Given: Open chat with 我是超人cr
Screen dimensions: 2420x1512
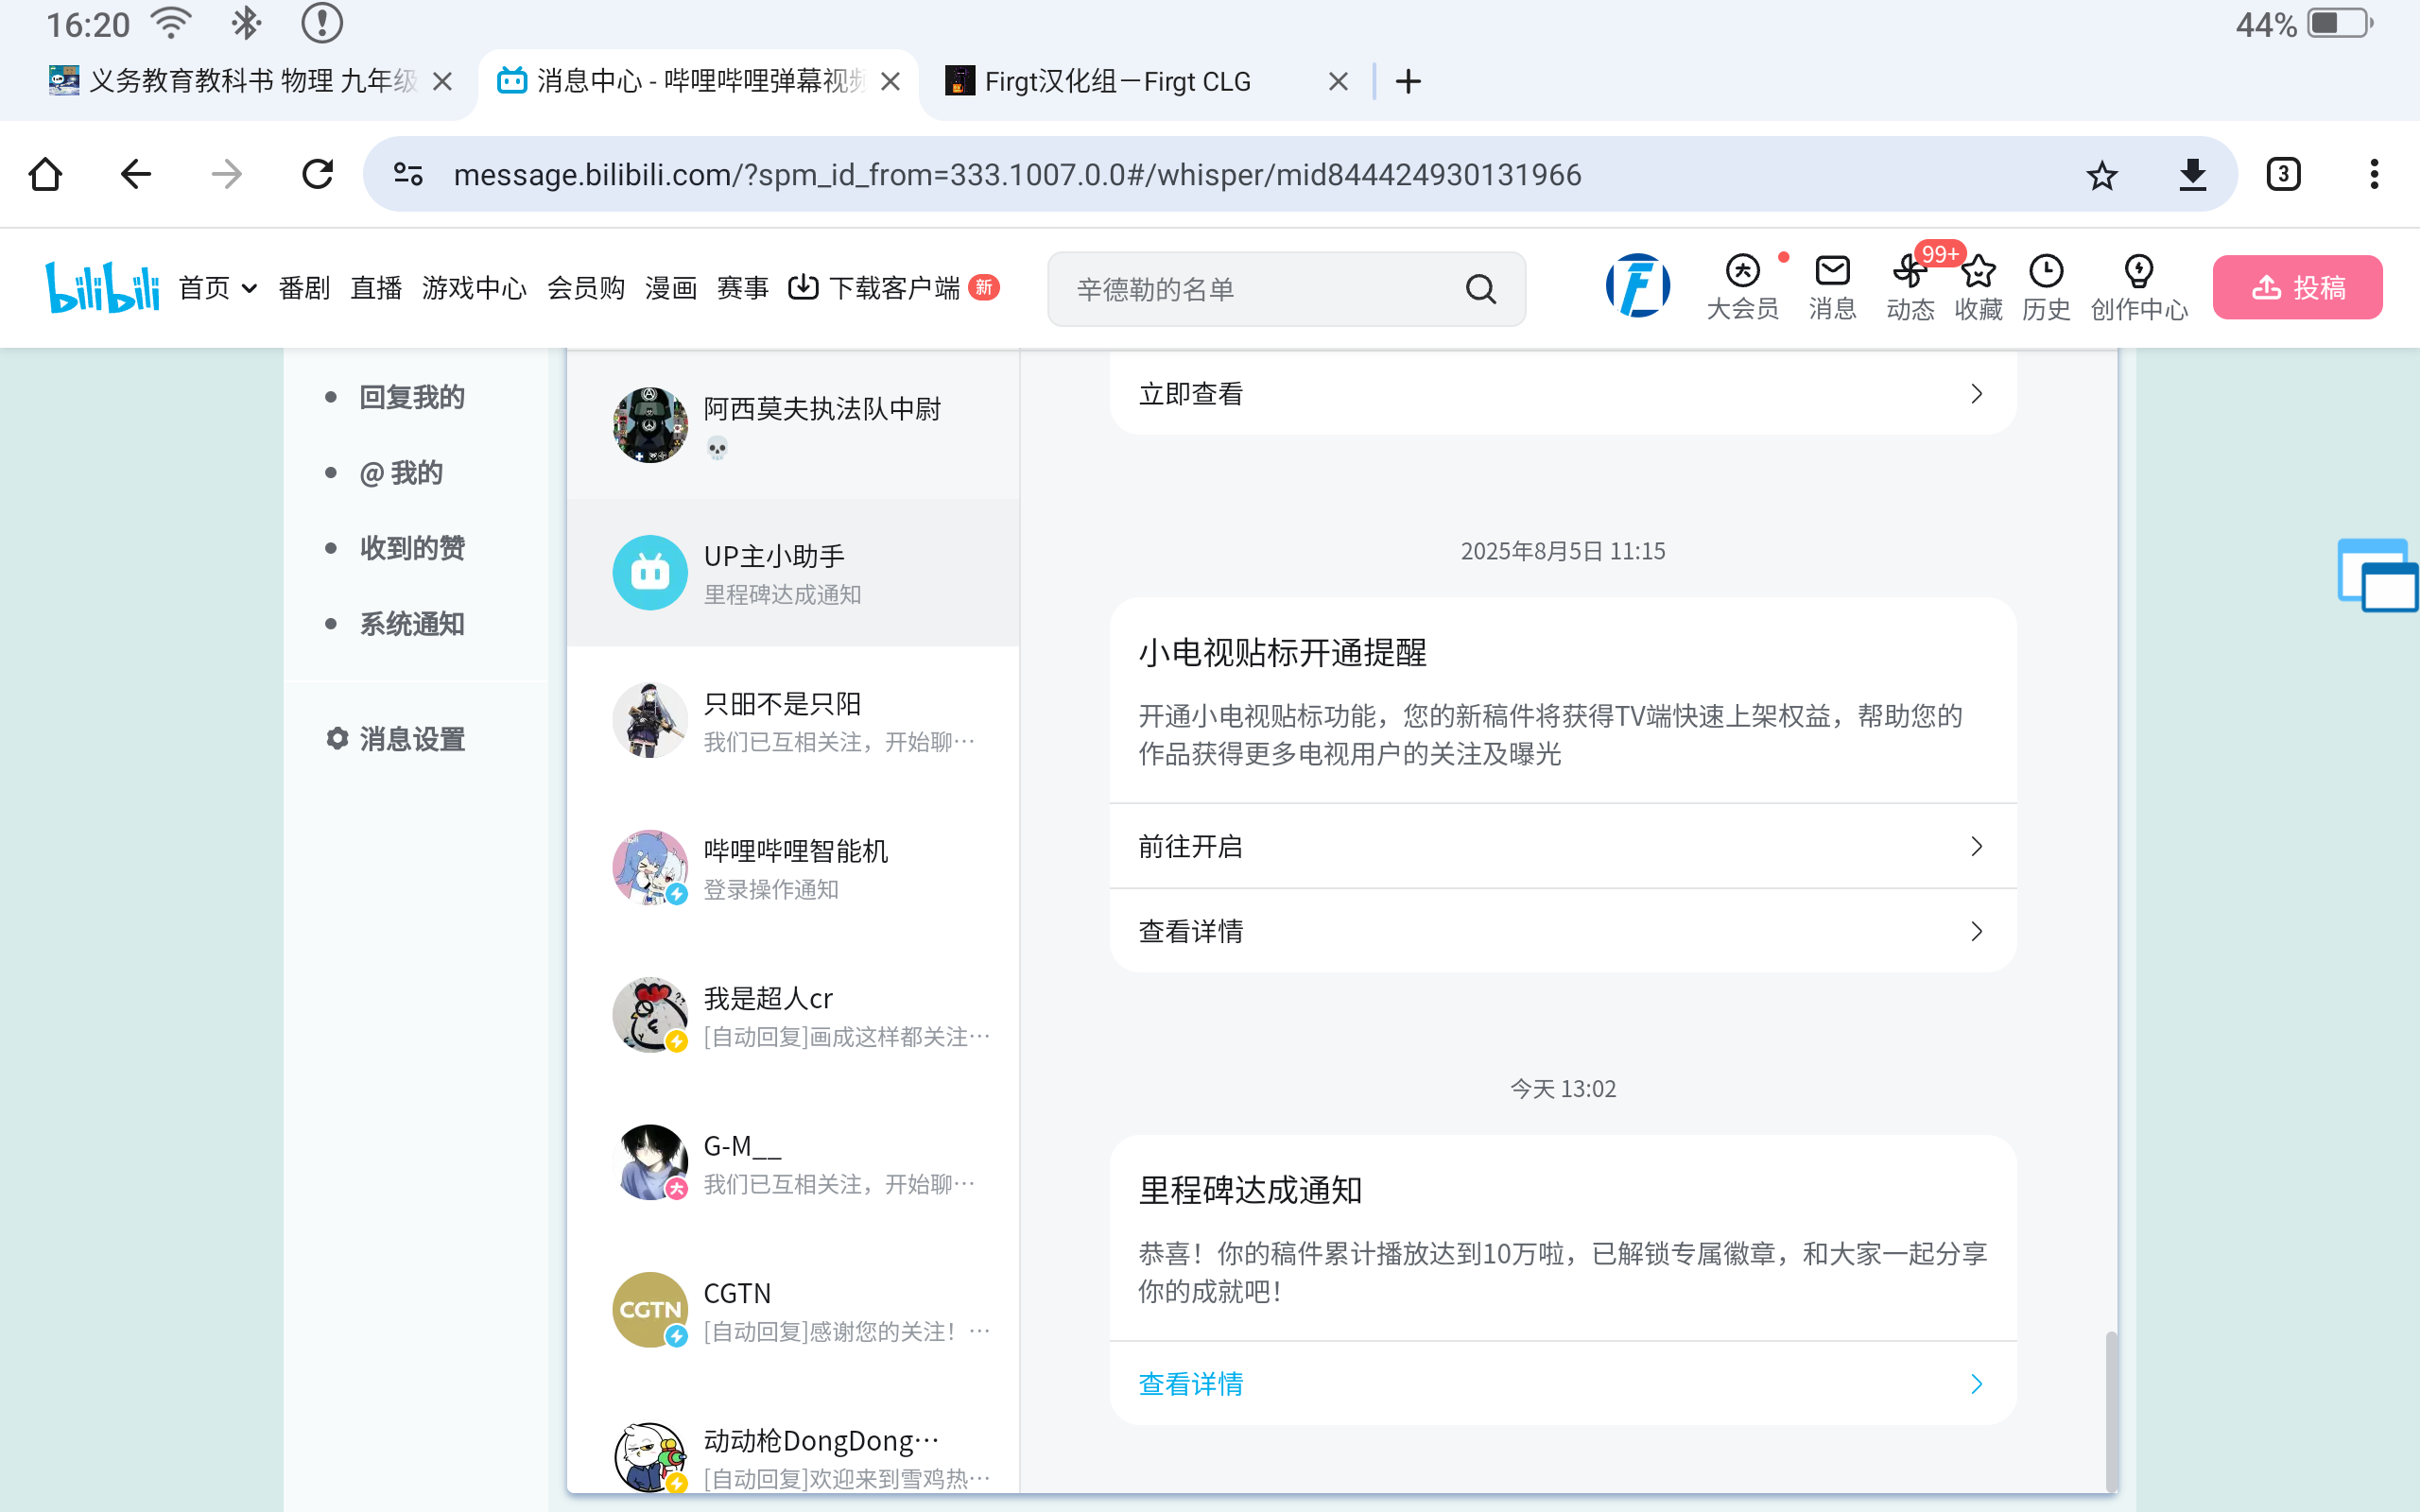Looking at the screenshot, I should point(793,1015).
